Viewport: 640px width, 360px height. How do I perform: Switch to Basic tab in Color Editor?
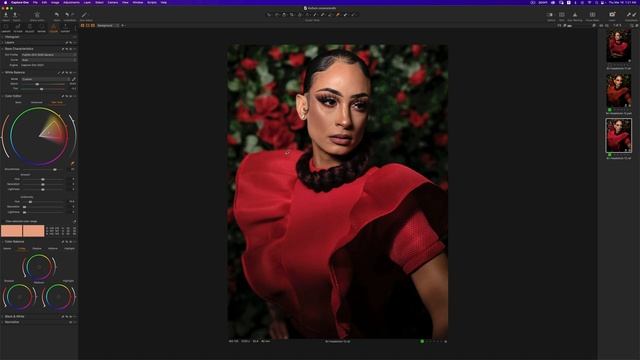tap(18, 102)
